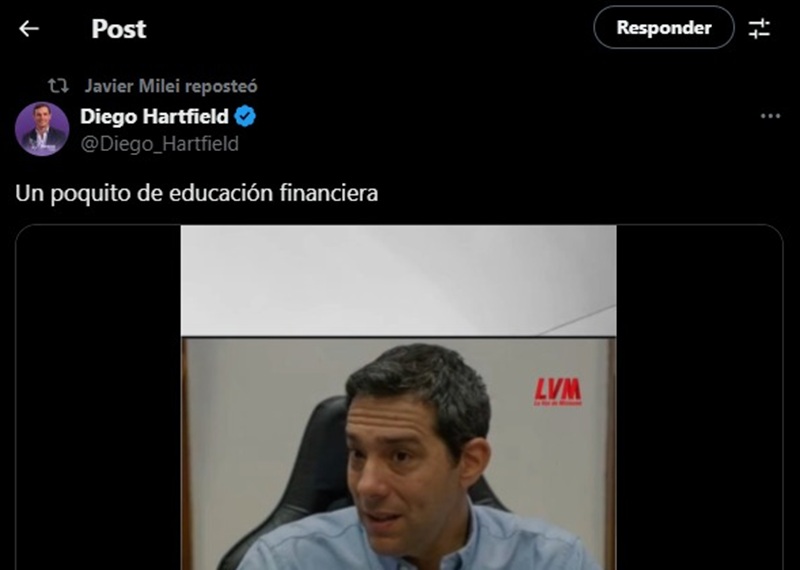Select the text "Un poquito de educación financiera"
The height and width of the screenshot is (570, 800).
pos(196,193)
